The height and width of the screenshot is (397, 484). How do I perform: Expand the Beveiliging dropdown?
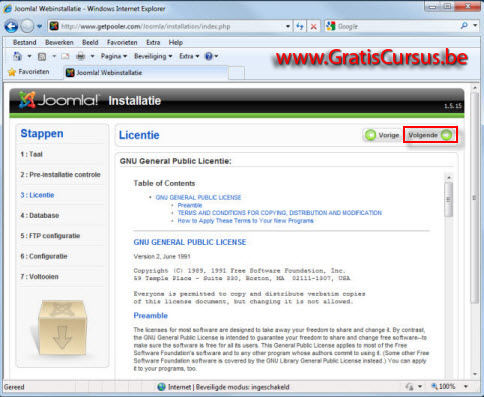point(153,56)
